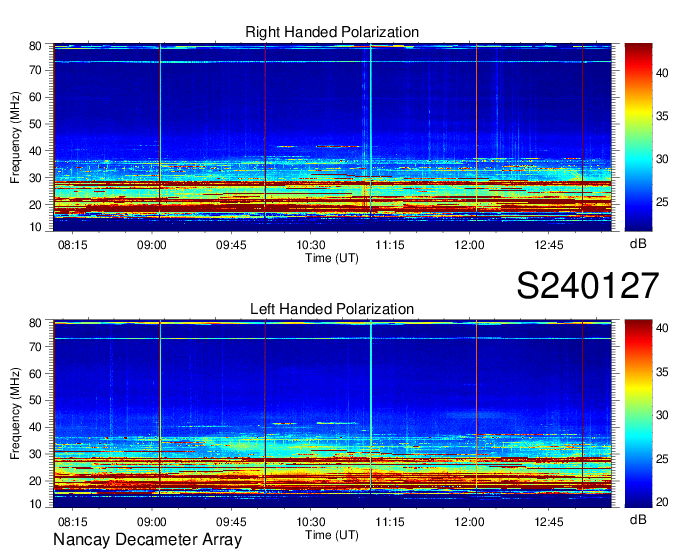Click the 35 label on Right Handed colorbar
680x552 pixels.
(x=662, y=116)
